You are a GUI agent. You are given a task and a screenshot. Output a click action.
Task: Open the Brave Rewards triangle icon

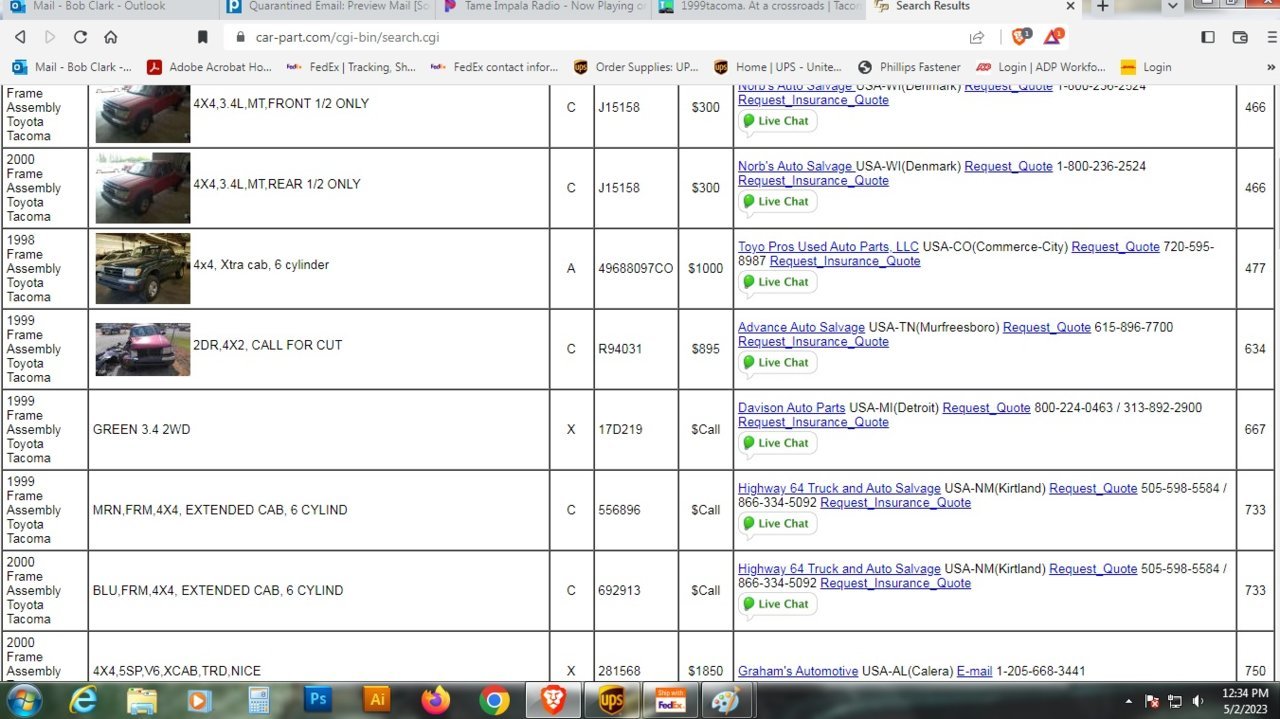click(1052, 37)
